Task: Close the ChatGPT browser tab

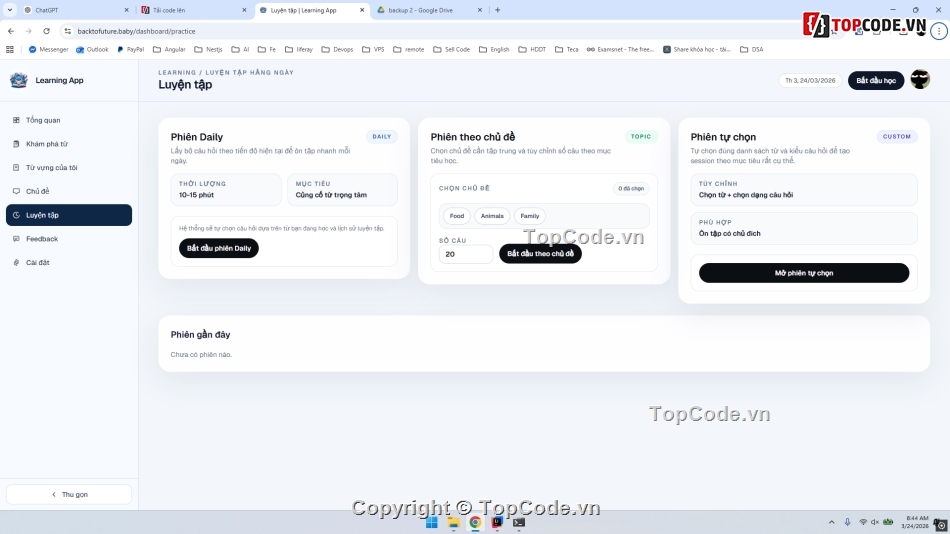Action: click(x=126, y=10)
